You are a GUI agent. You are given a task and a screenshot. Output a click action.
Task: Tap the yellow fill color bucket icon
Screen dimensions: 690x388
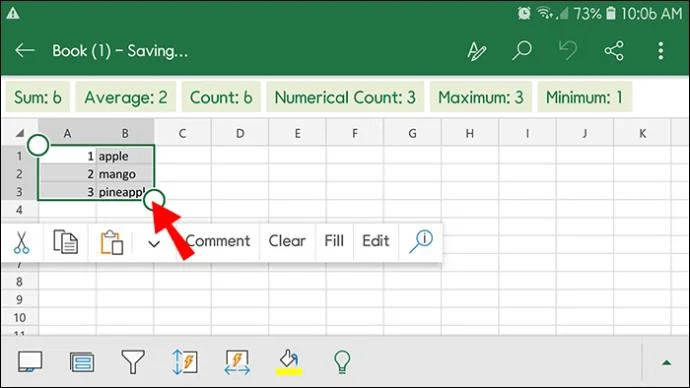tap(289, 362)
